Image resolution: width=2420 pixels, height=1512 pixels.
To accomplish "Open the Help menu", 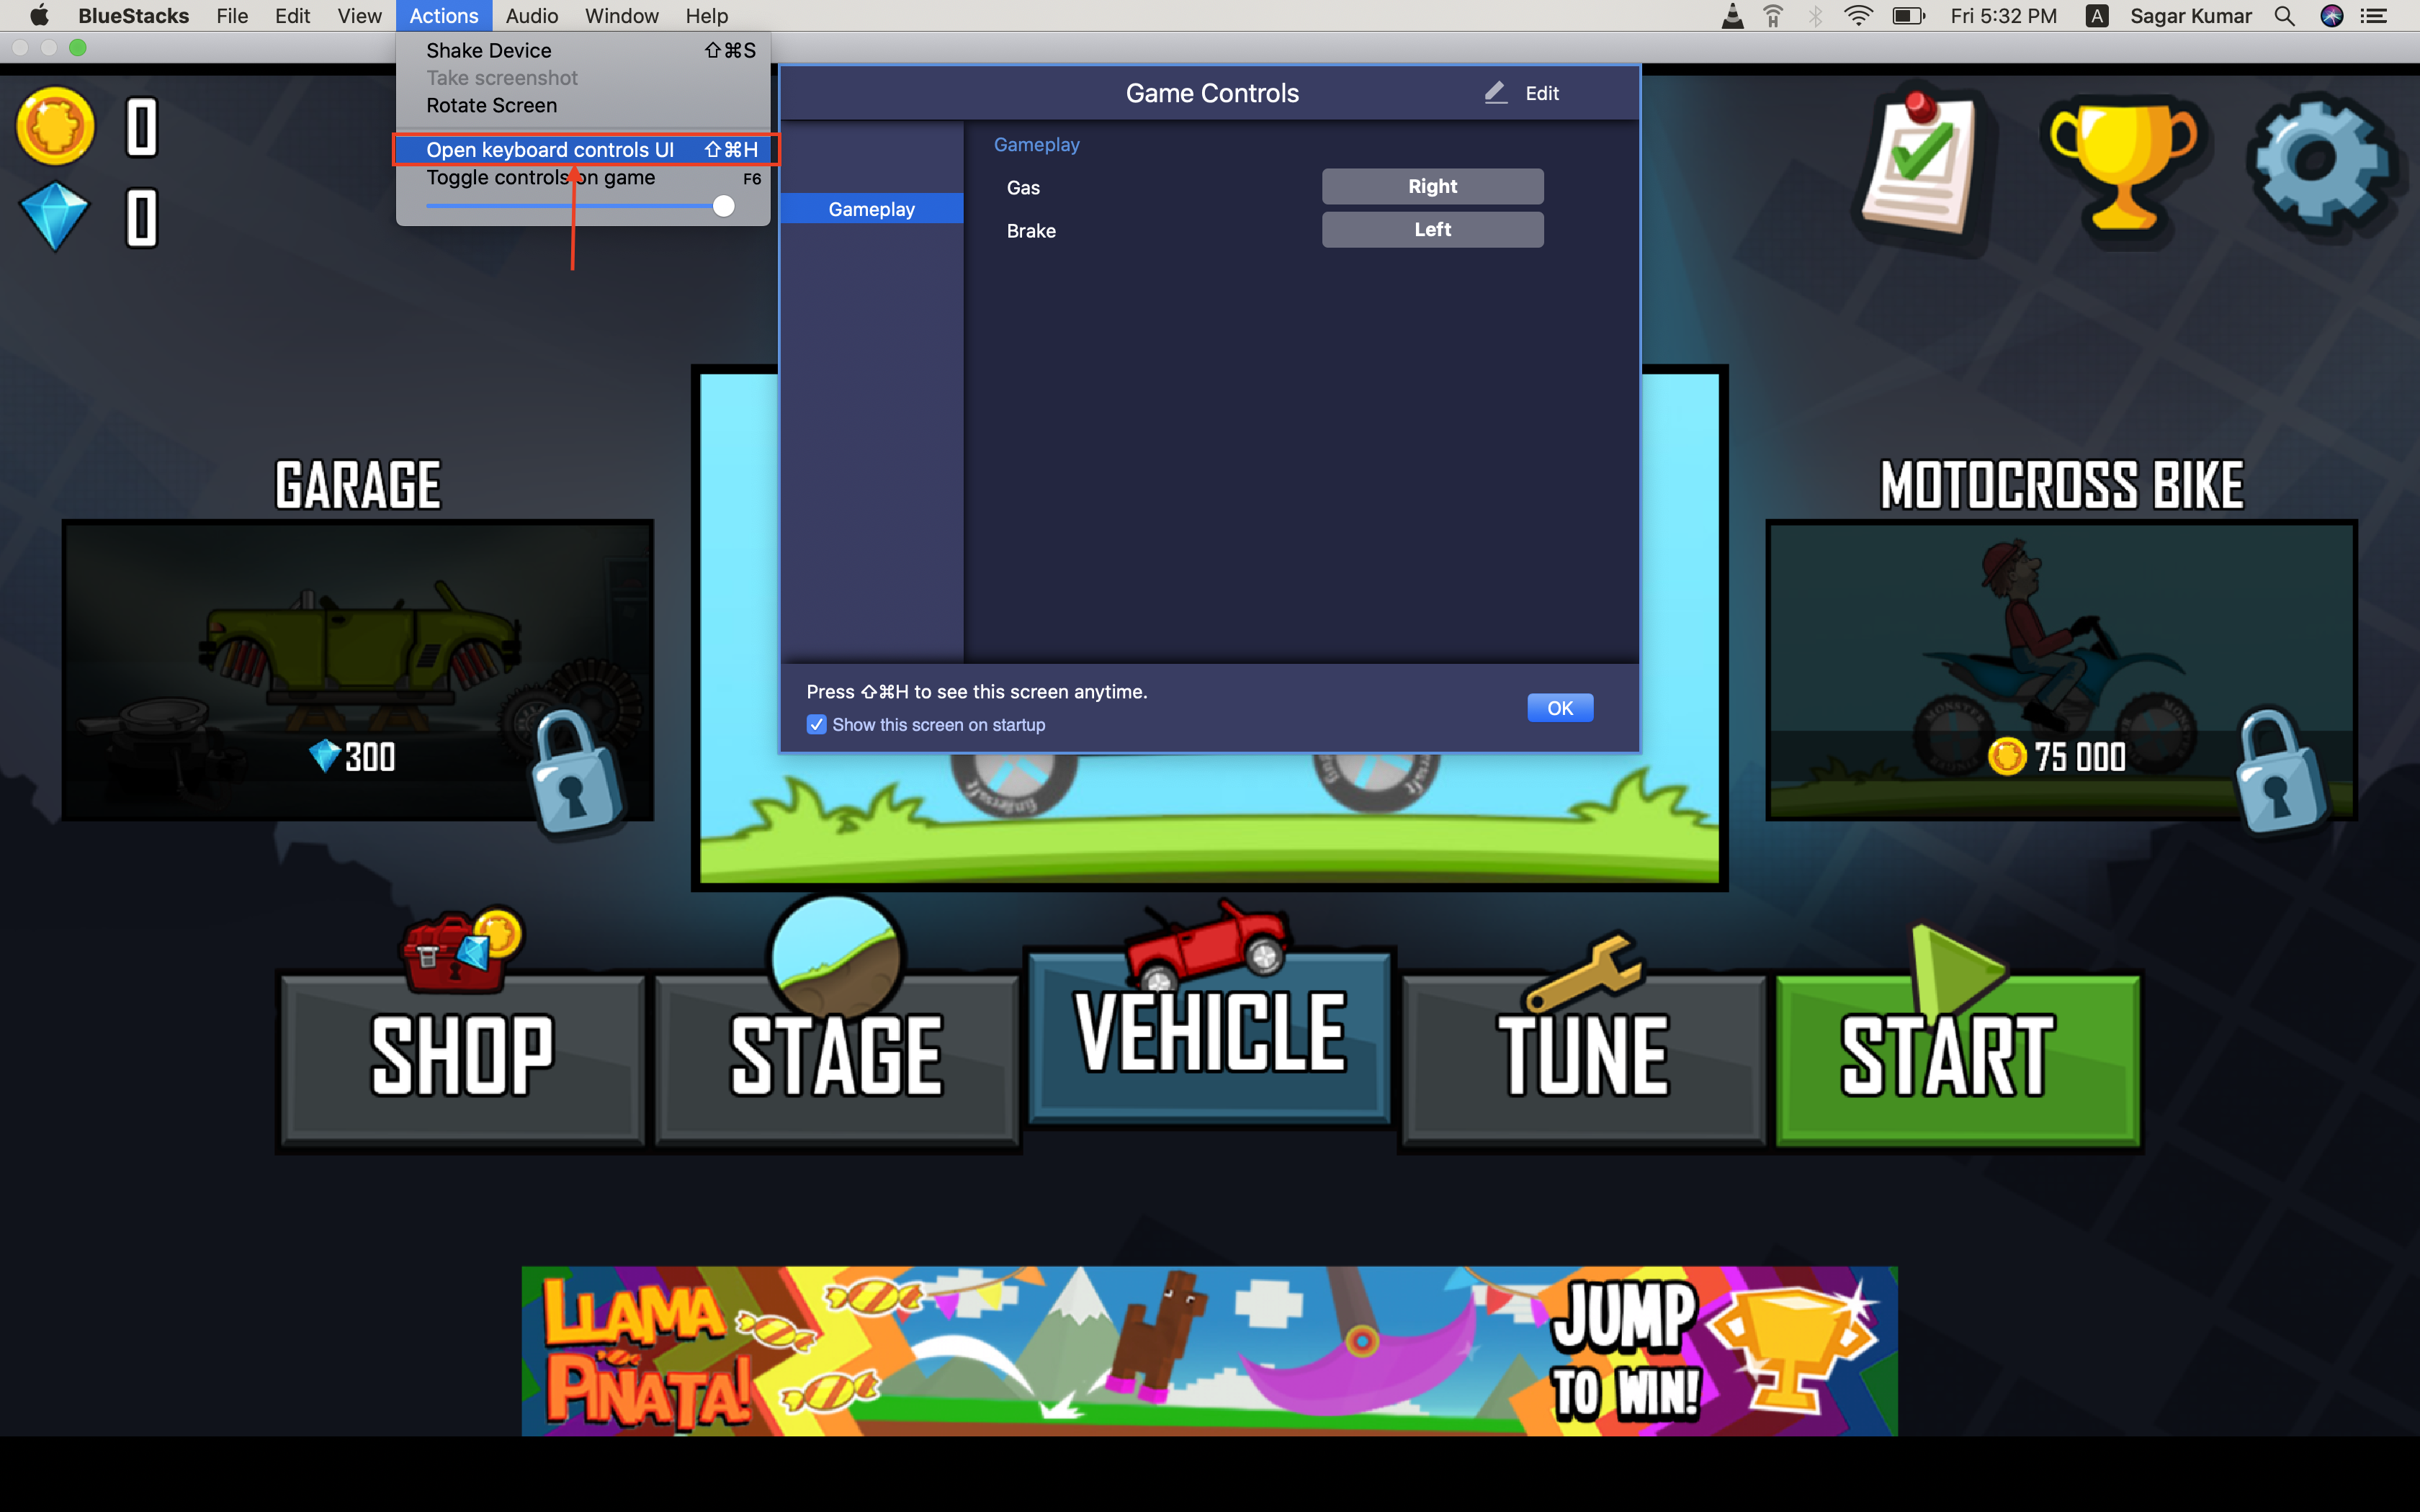I will (706, 16).
